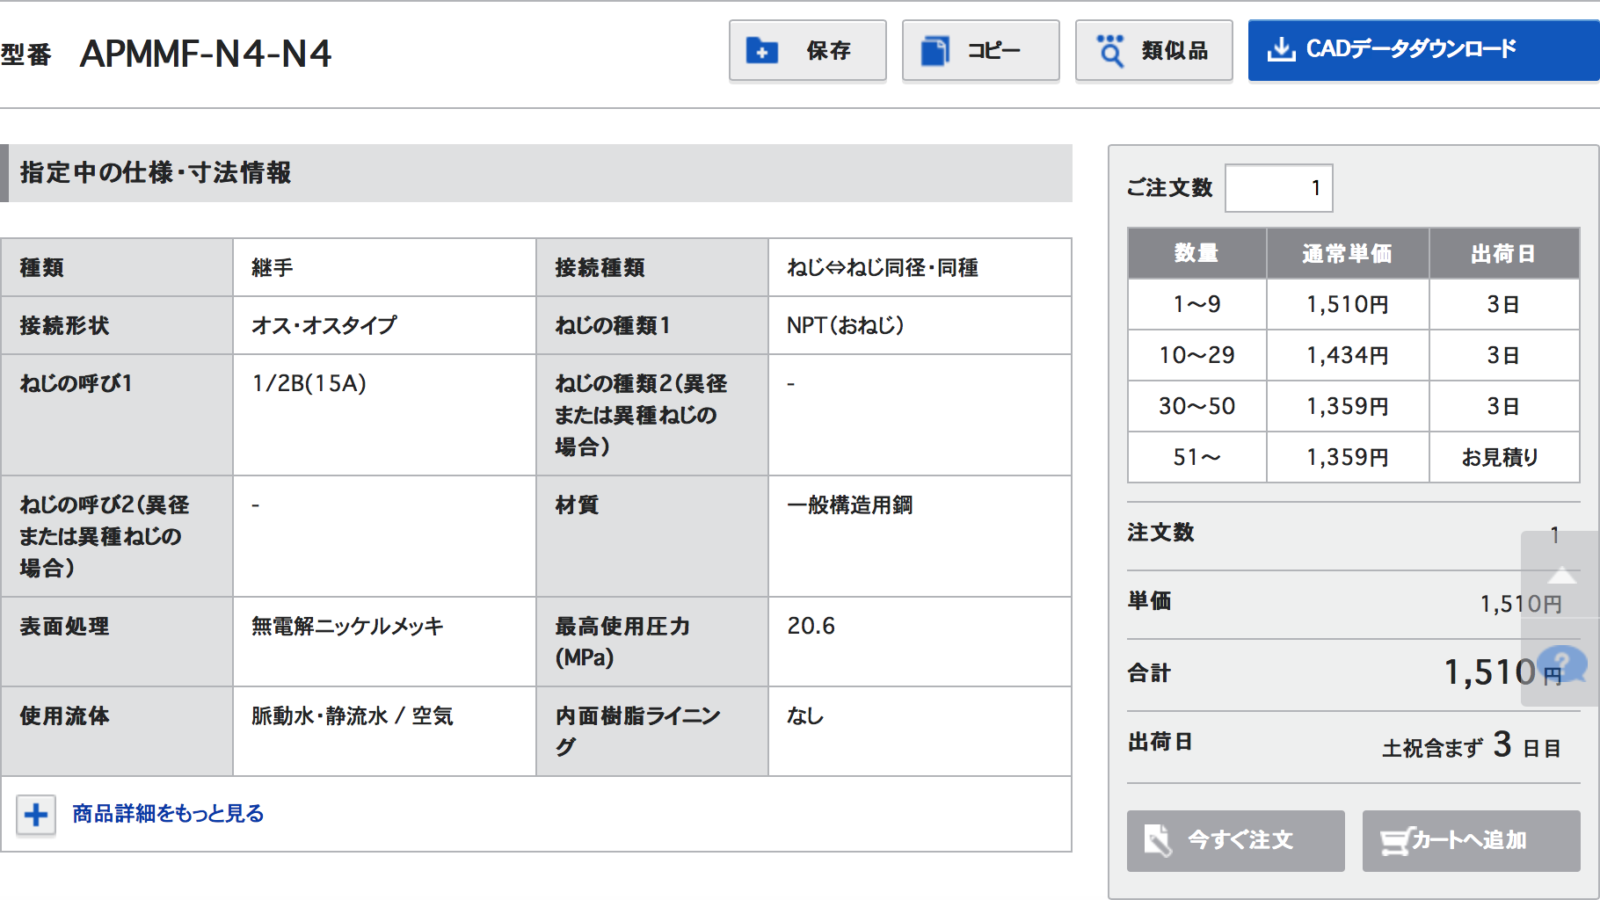Select the 30〜50 quantity price row
The image size is (1600, 900).
1352,406
